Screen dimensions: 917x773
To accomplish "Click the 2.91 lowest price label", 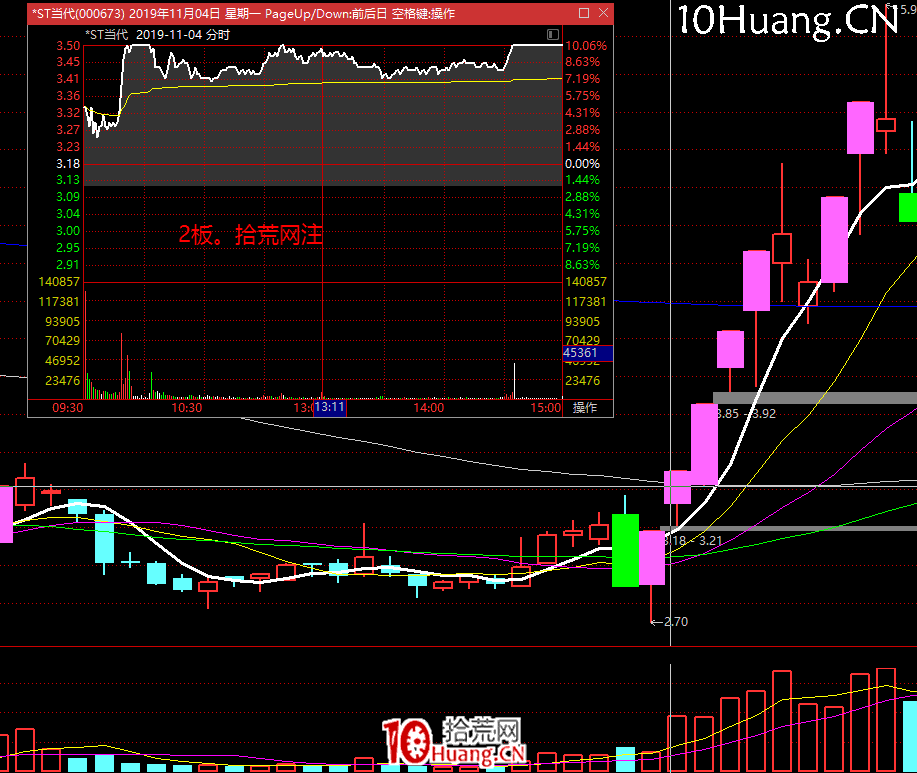I will pyautogui.click(x=68, y=265).
